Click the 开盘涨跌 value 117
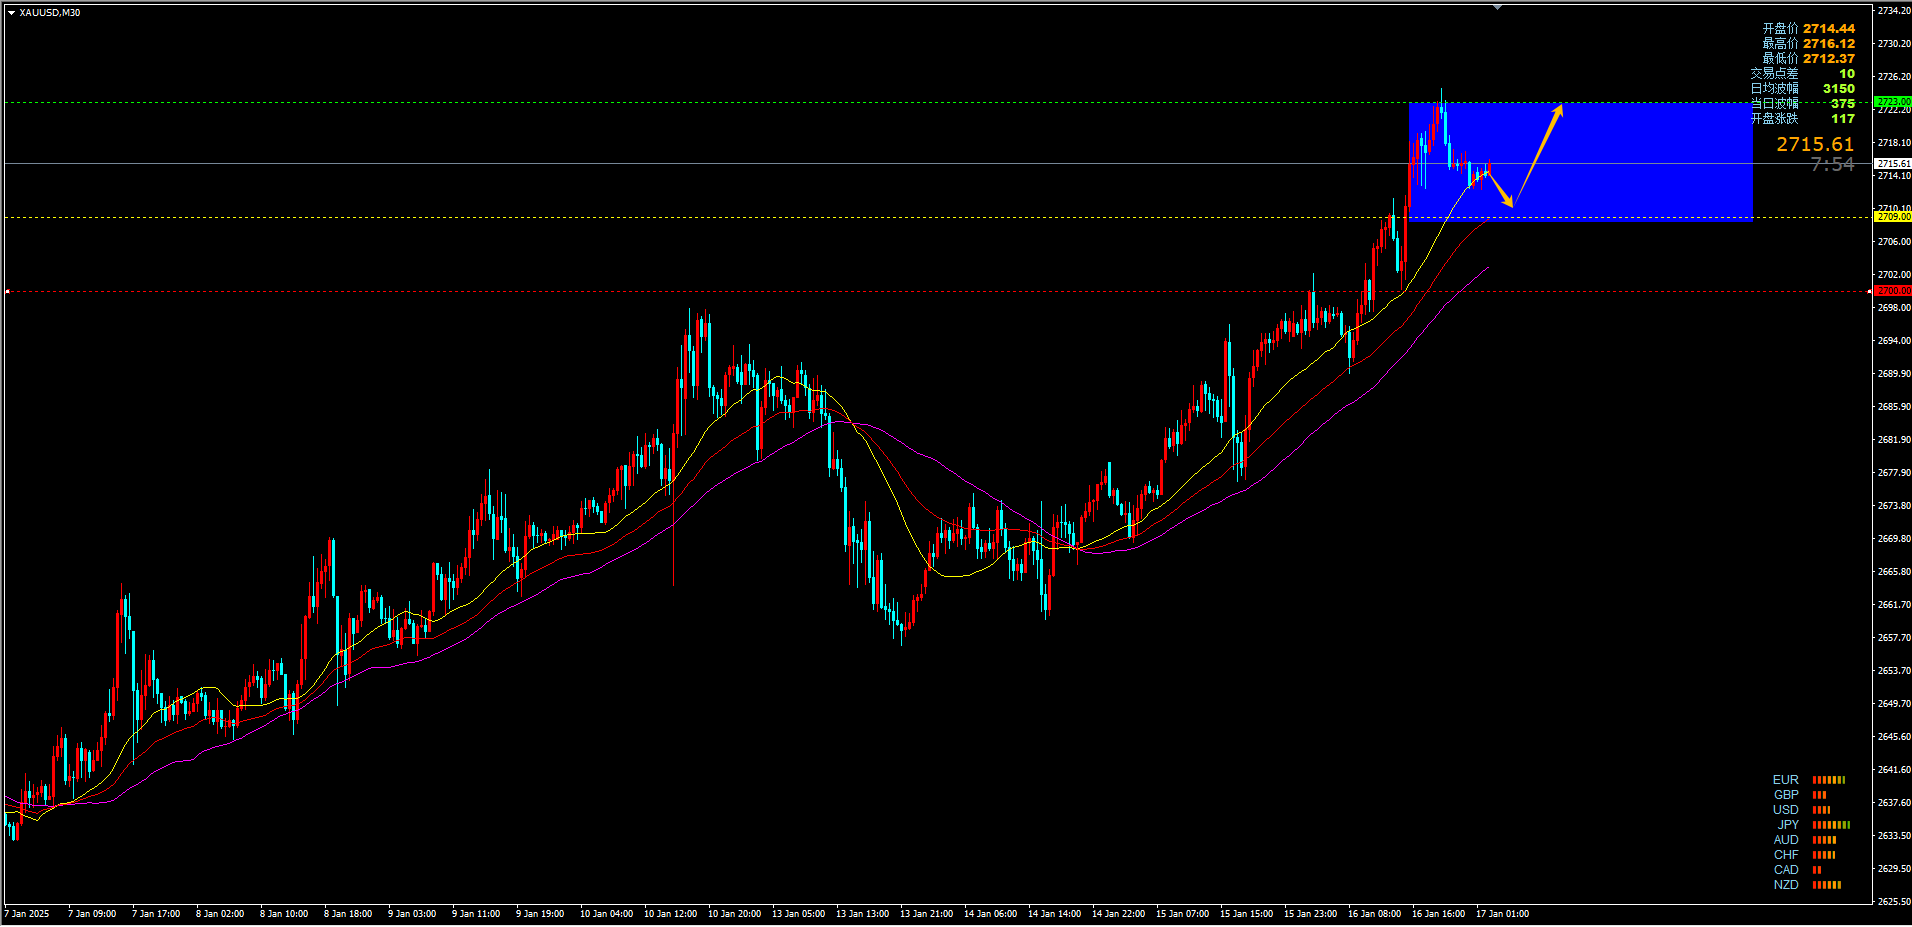1912x927 pixels. (1843, 119)
